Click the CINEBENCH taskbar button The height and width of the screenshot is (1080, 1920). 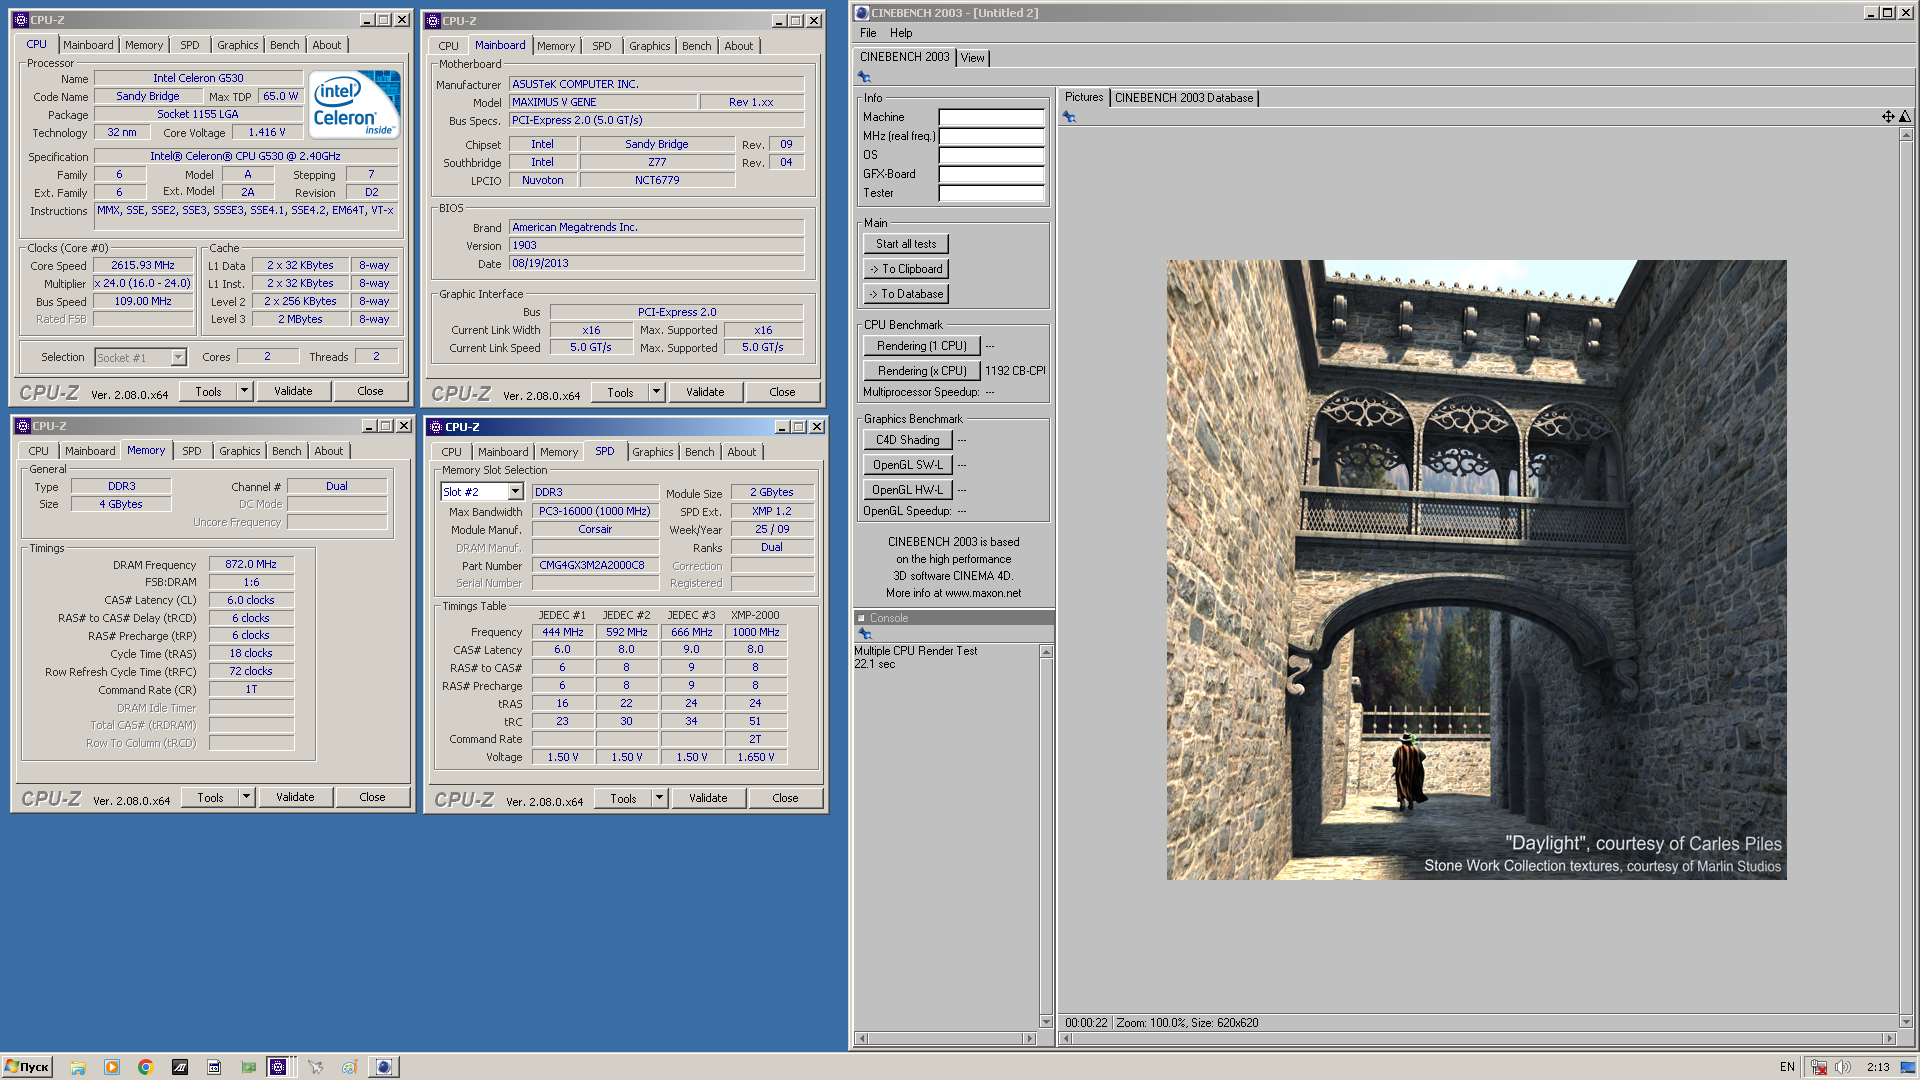pyautogui.click(x=384, y=1067)
